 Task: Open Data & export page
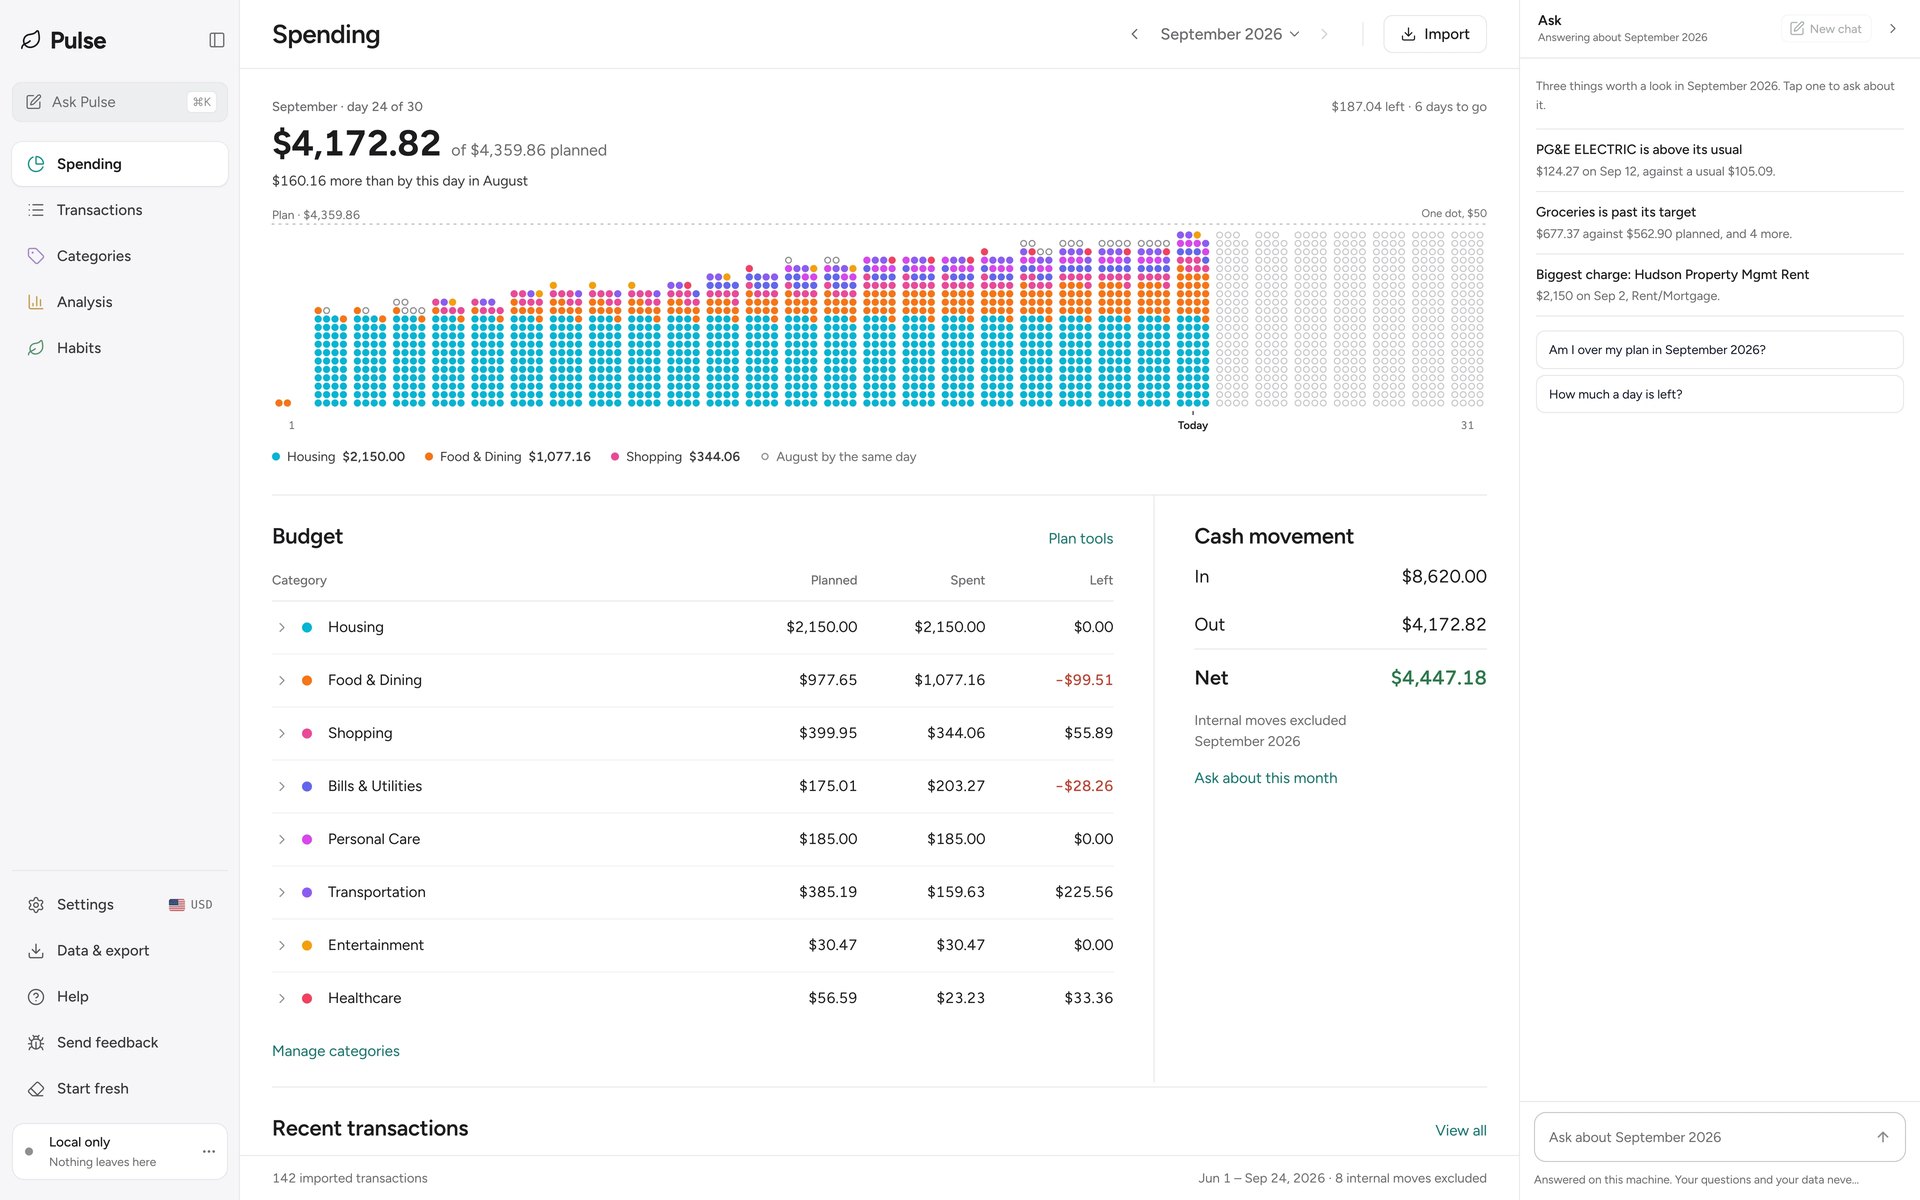coord(120,951)
